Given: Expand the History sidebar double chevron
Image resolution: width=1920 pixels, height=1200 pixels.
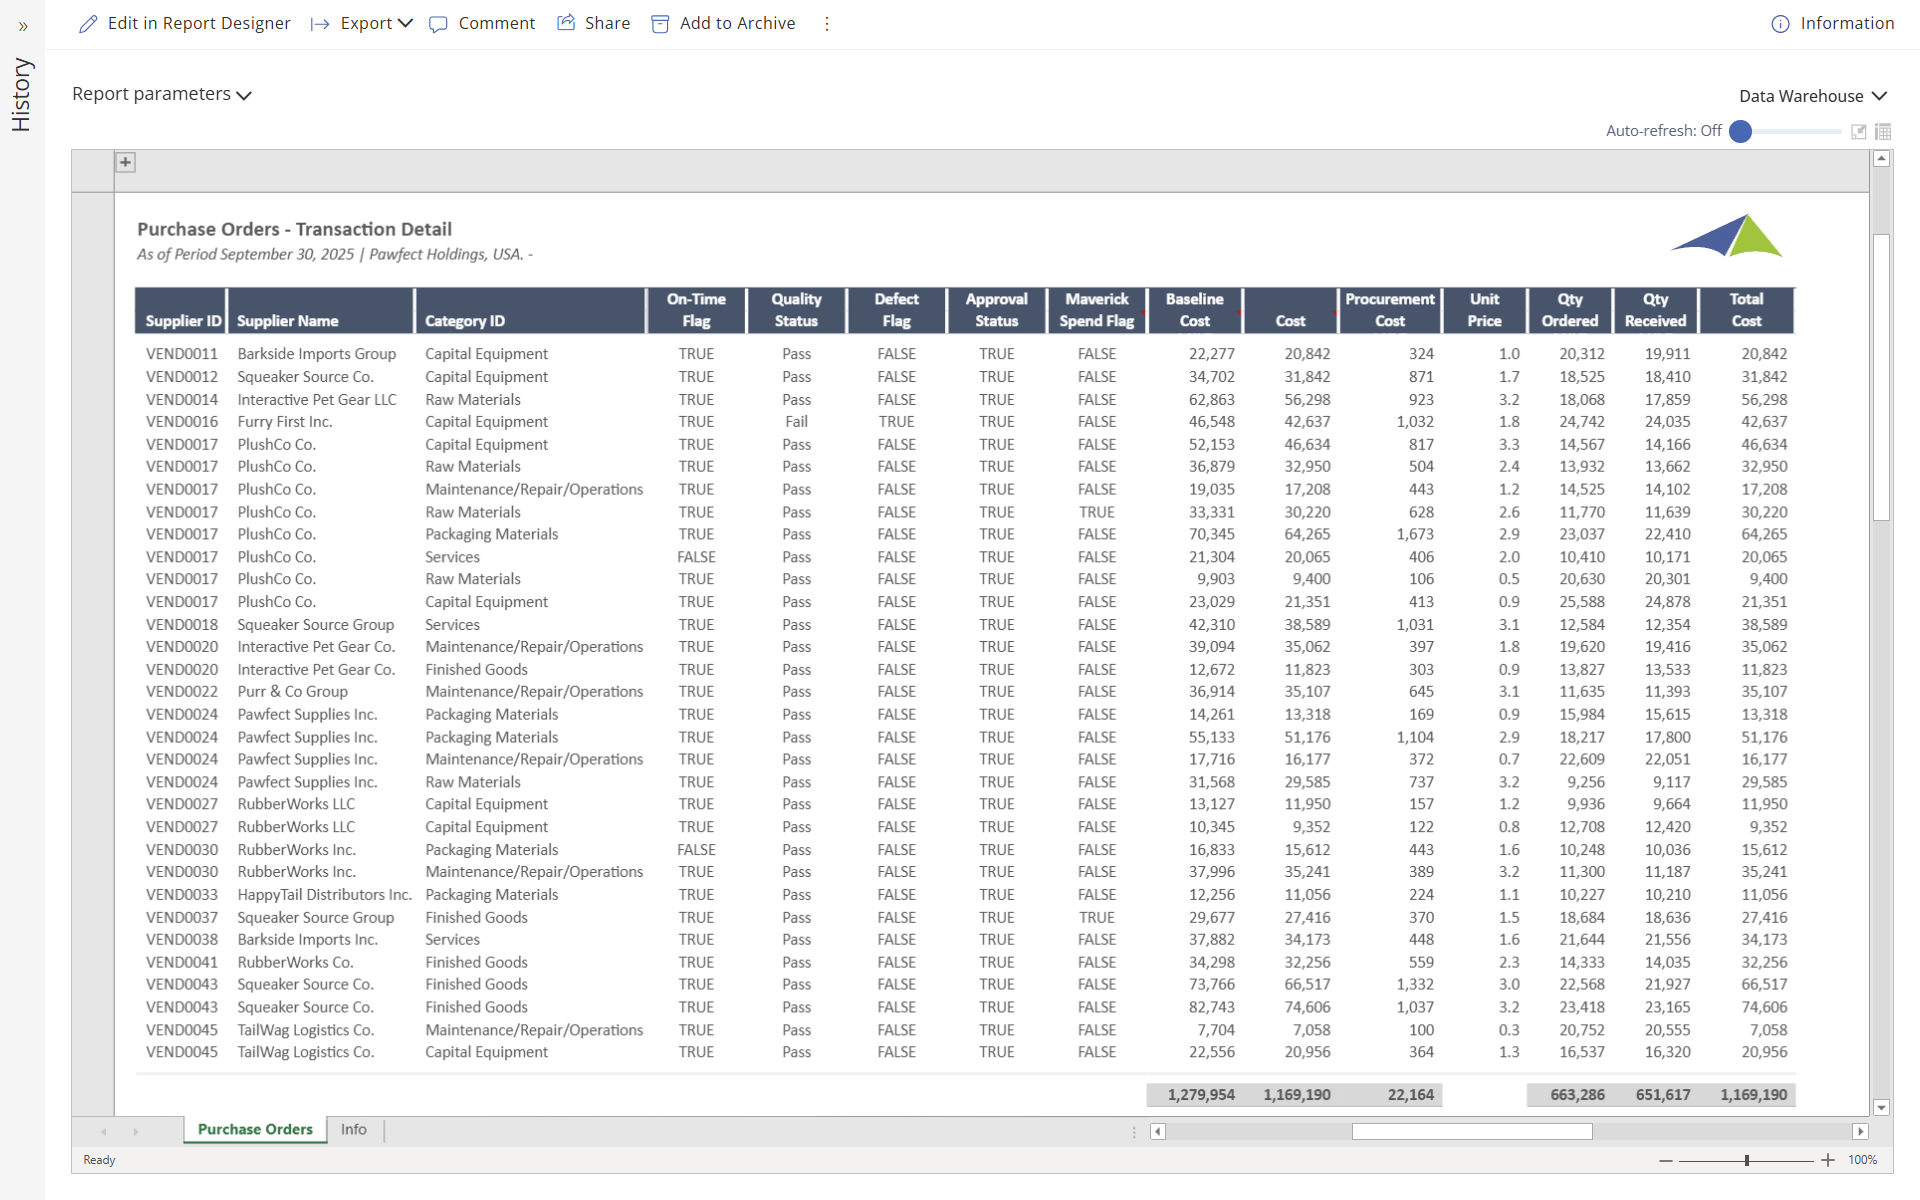Looking at the screenshot, I should pos(23,27).
